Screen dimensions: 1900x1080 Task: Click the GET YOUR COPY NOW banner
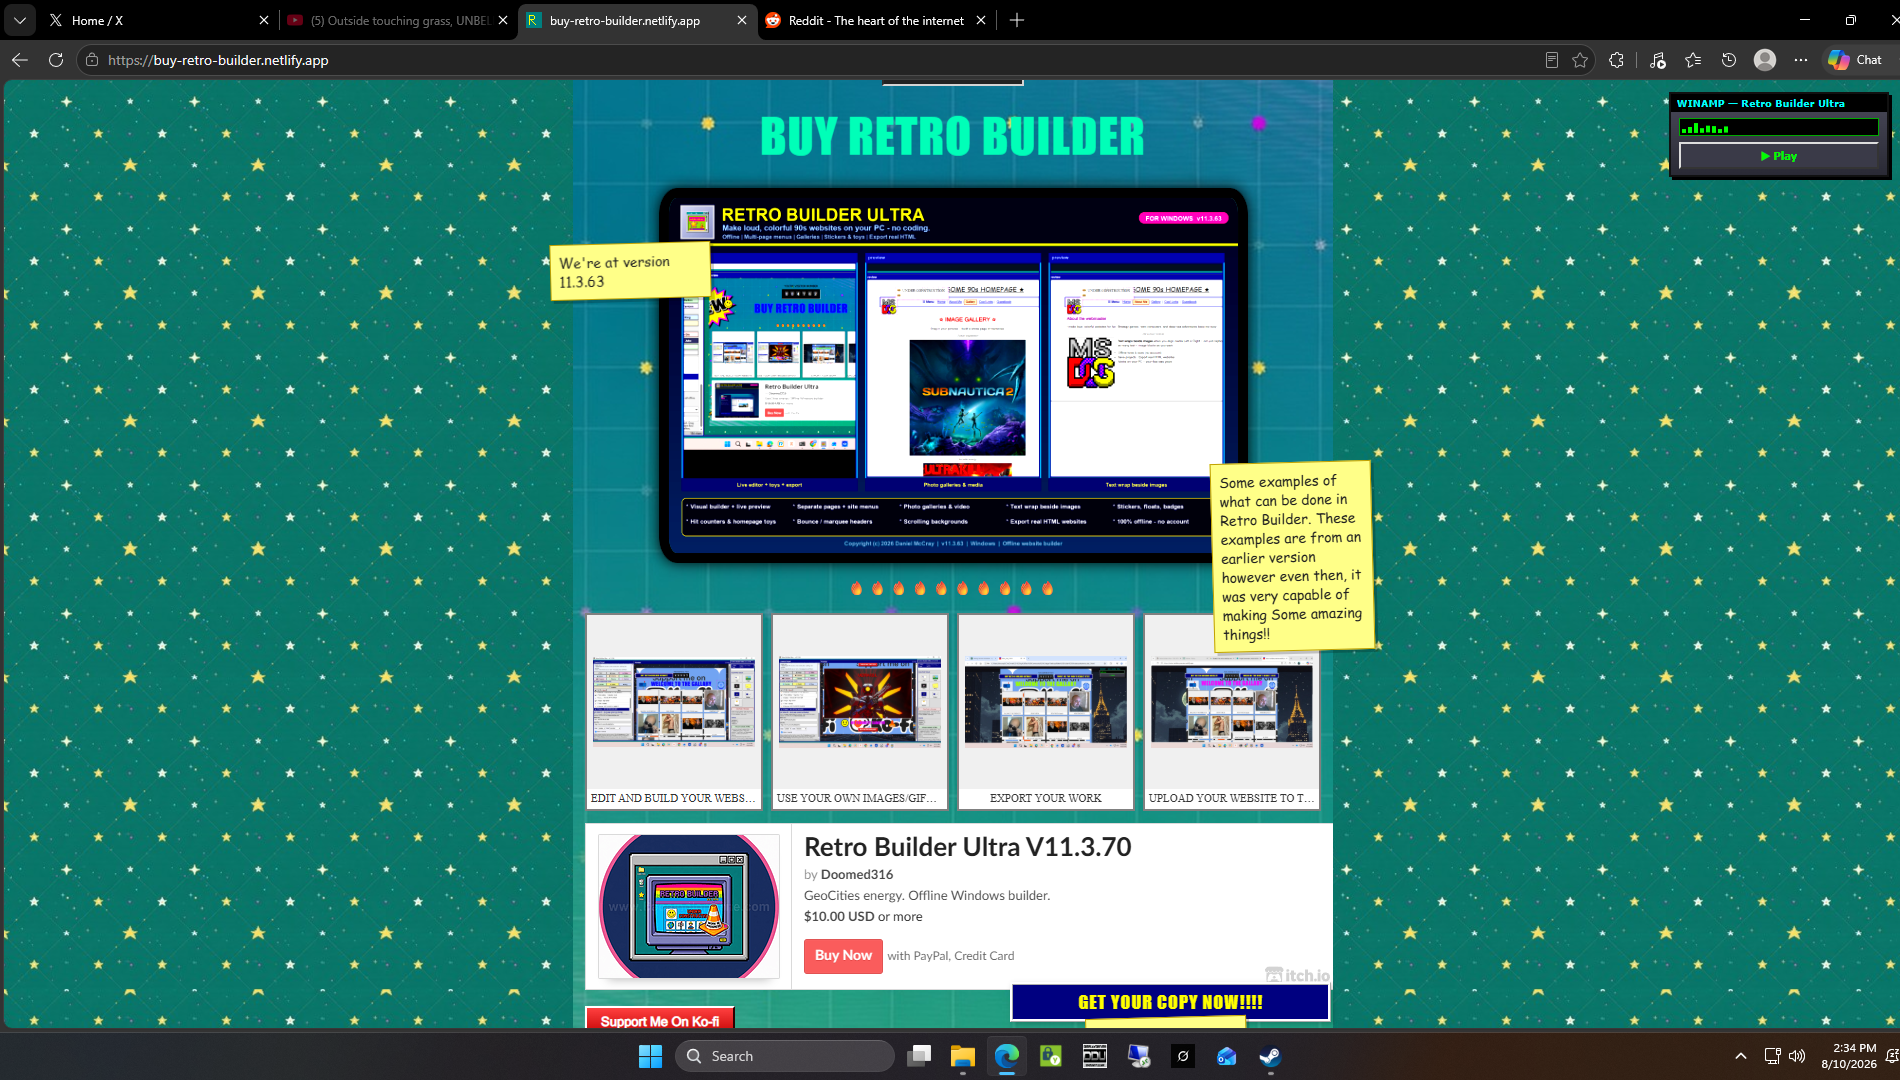[x=1170, y=1002]
